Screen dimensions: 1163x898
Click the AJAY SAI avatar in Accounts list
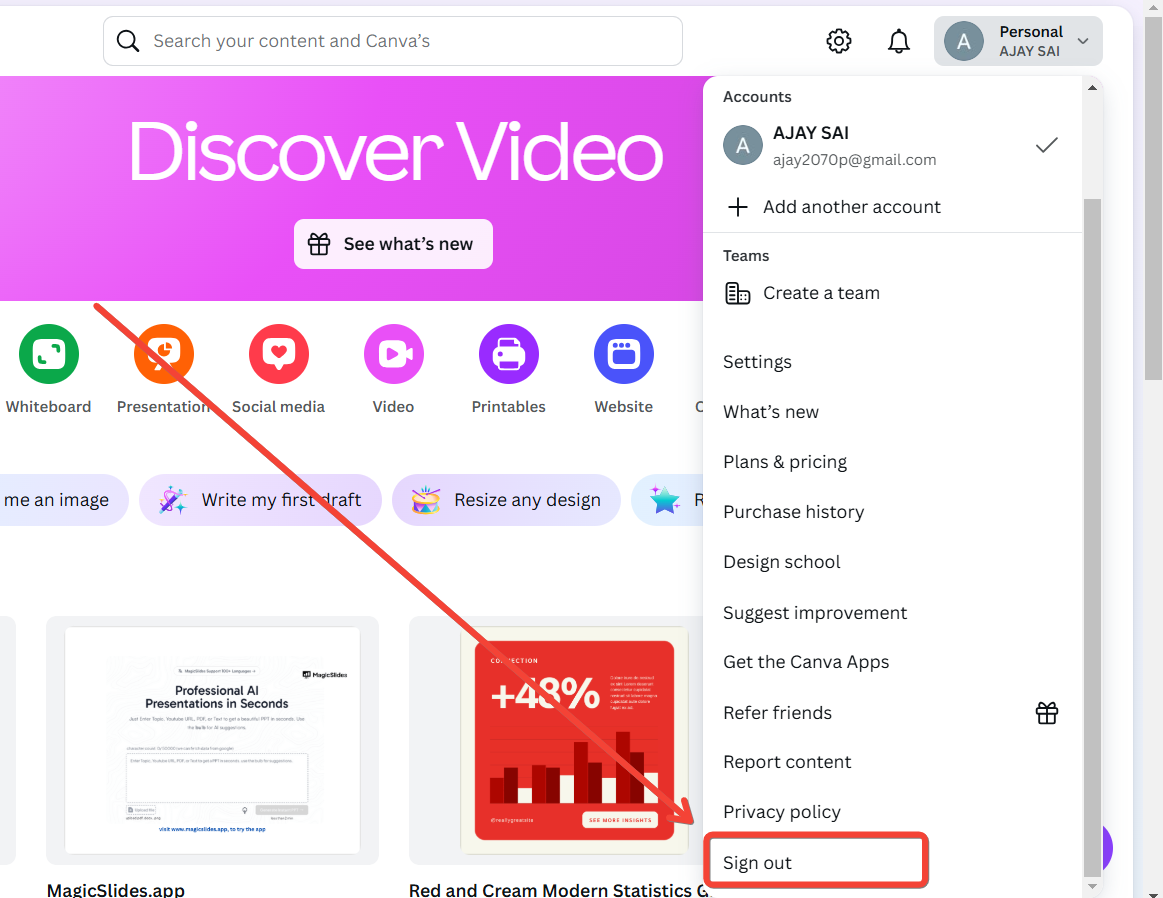tap(742, 145)
